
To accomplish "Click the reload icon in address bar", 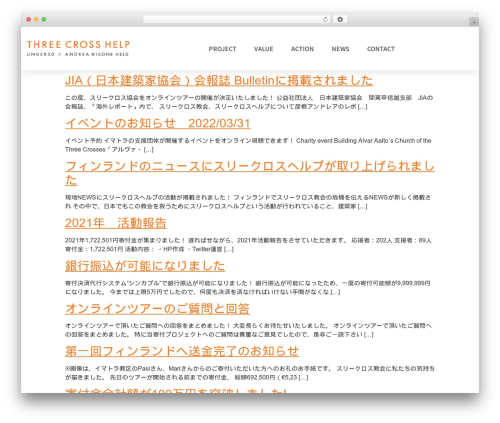I will (325, 20).
